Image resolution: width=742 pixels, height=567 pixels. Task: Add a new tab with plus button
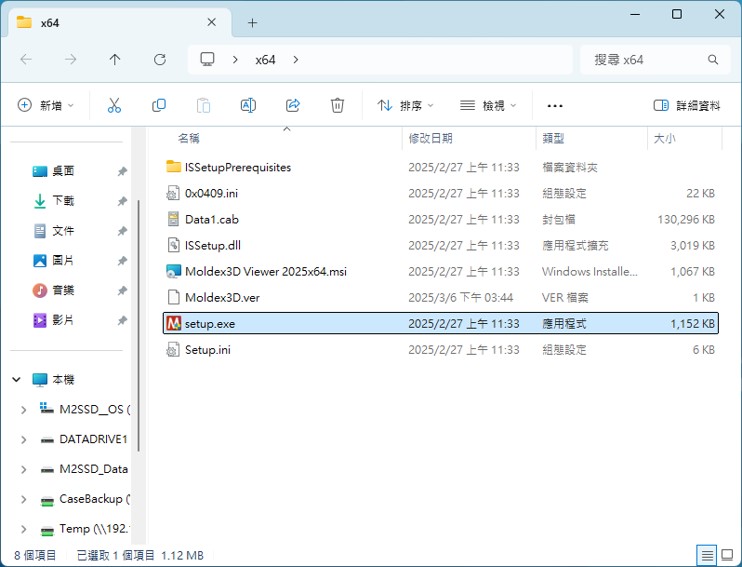(253, 23)
